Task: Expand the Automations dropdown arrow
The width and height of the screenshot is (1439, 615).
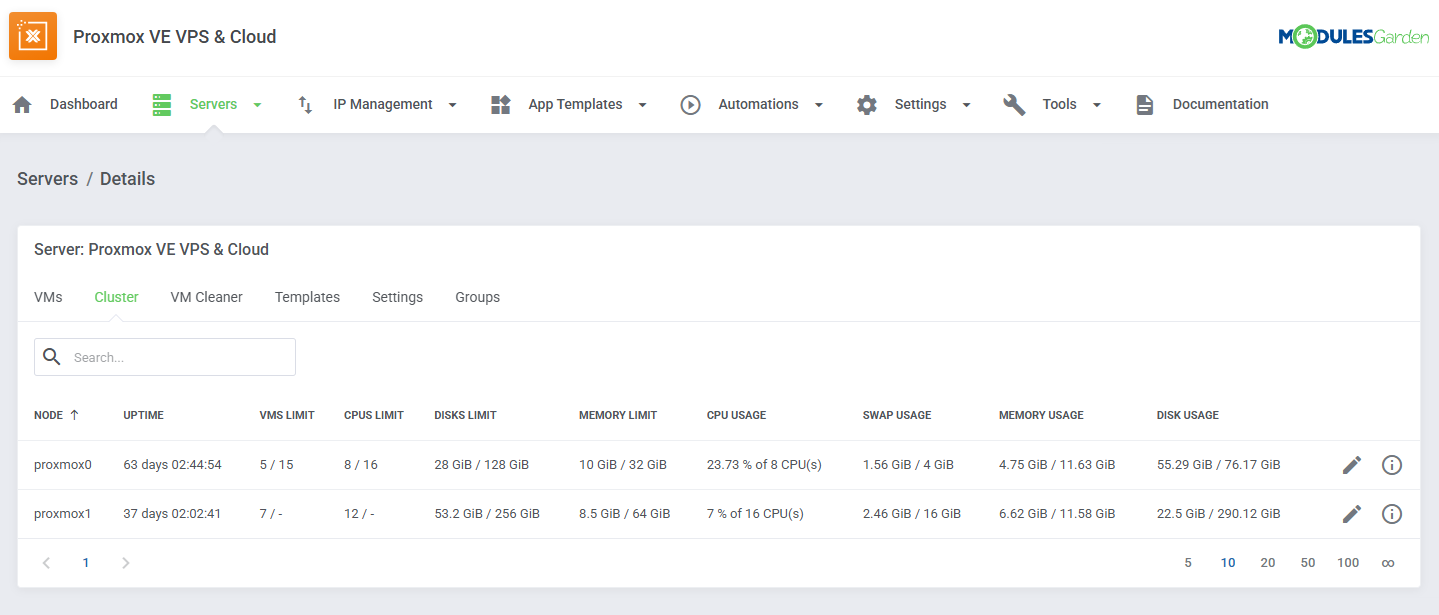Action: tap(819, 105)
